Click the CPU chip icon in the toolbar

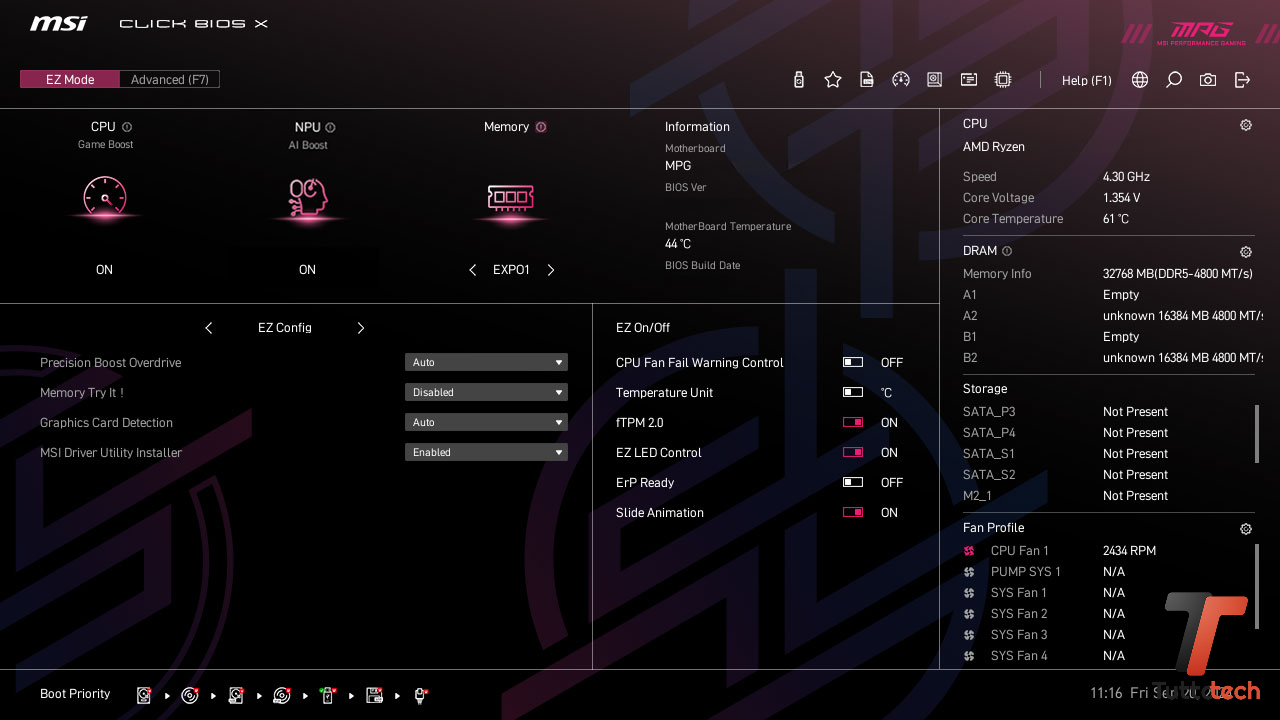[1003, 80]
